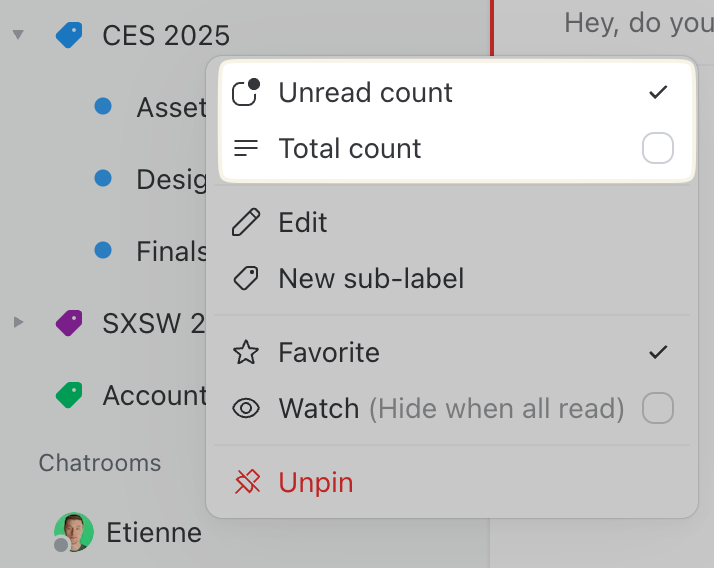This screenshot has height=568, width=714.
Task: Click the green Account label tag icon
Action: [x=69, y=395]
